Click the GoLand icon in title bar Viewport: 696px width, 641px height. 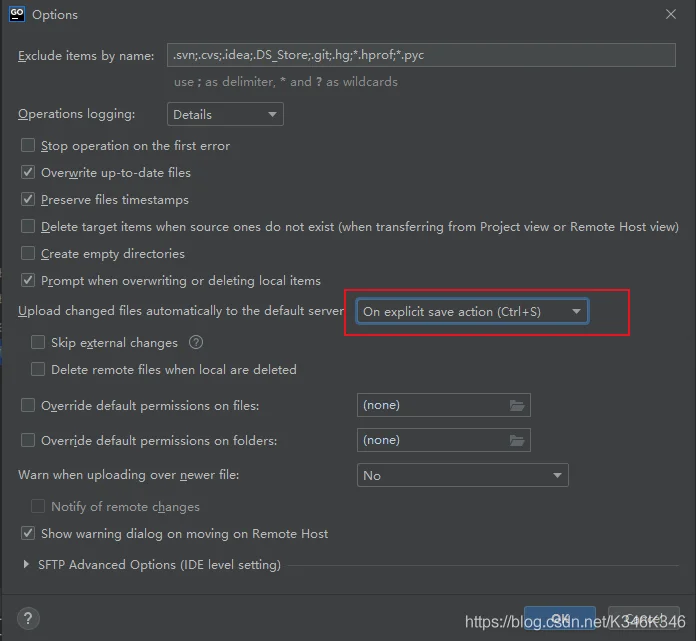[17, 15]
